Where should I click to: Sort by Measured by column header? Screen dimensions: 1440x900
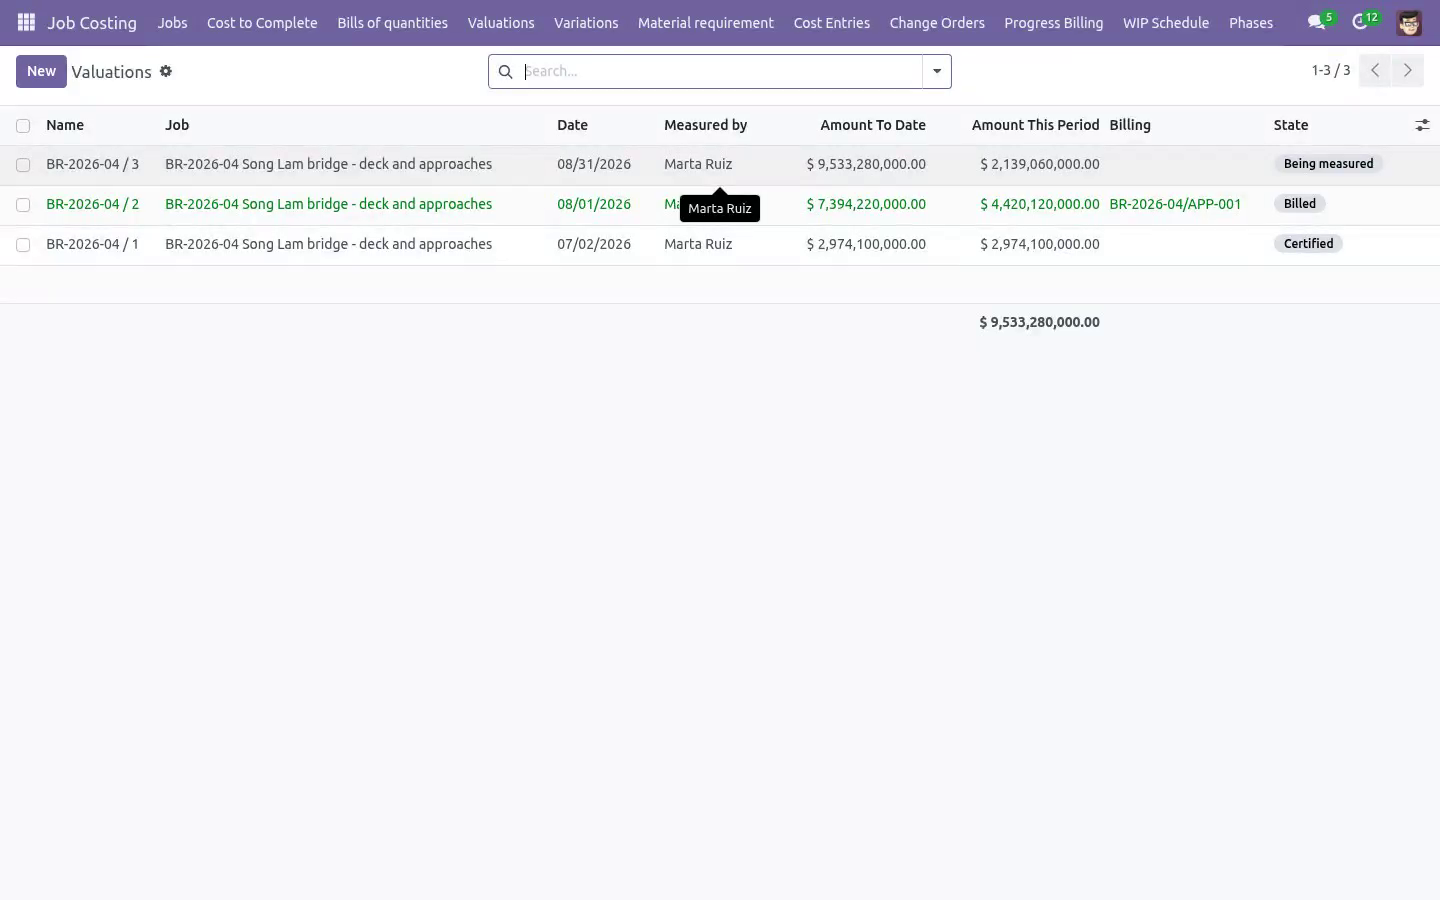click(705, 125)
